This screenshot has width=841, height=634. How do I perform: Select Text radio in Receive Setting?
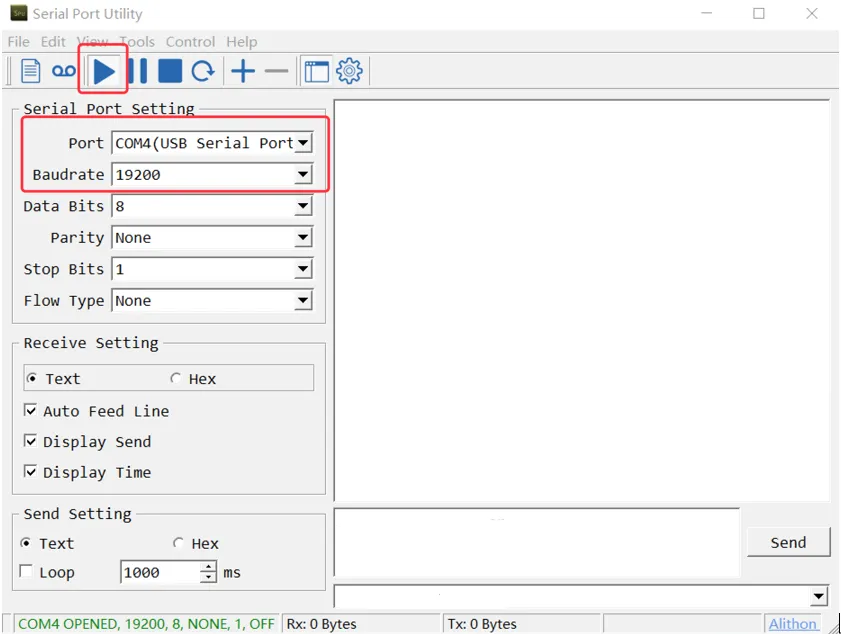32,378
